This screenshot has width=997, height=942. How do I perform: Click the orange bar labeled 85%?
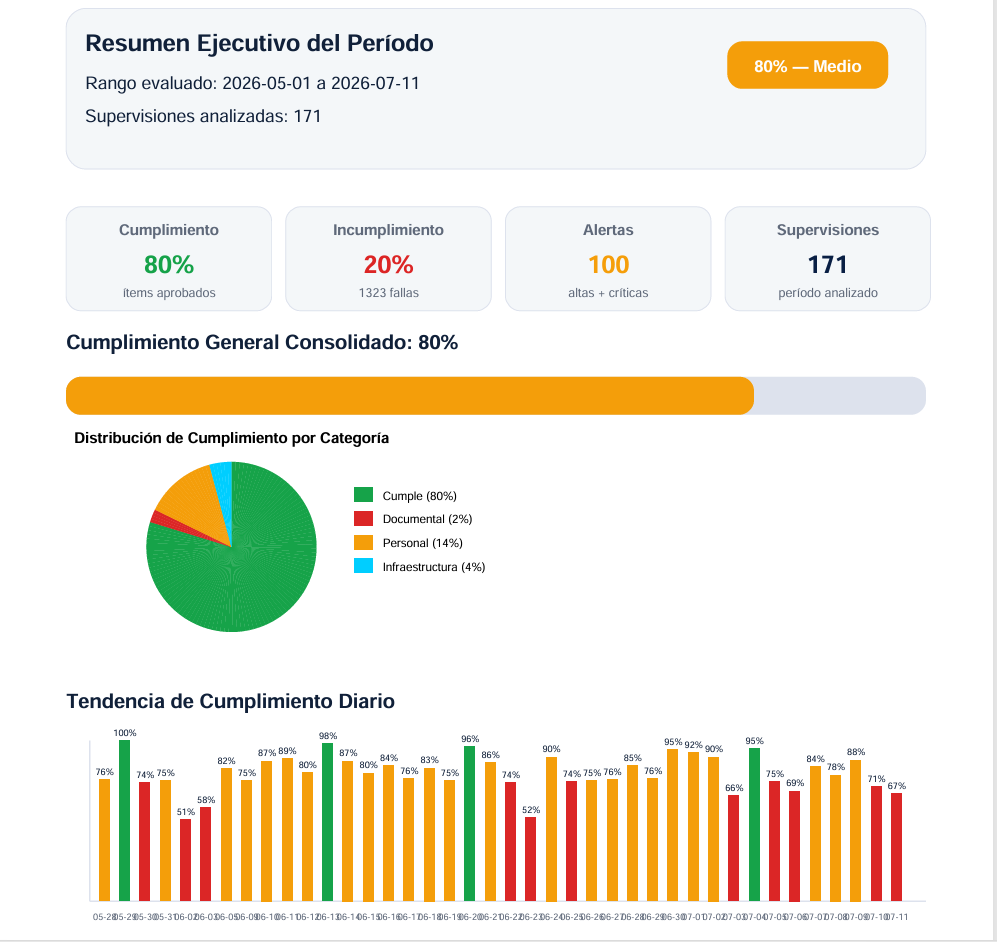(632, 833)
